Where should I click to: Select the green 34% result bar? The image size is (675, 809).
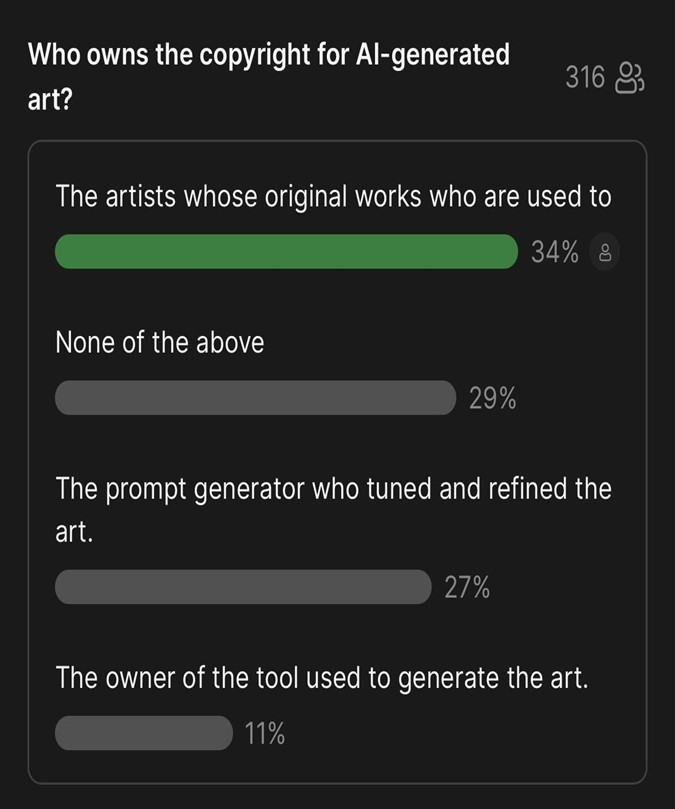coord(286,251)
